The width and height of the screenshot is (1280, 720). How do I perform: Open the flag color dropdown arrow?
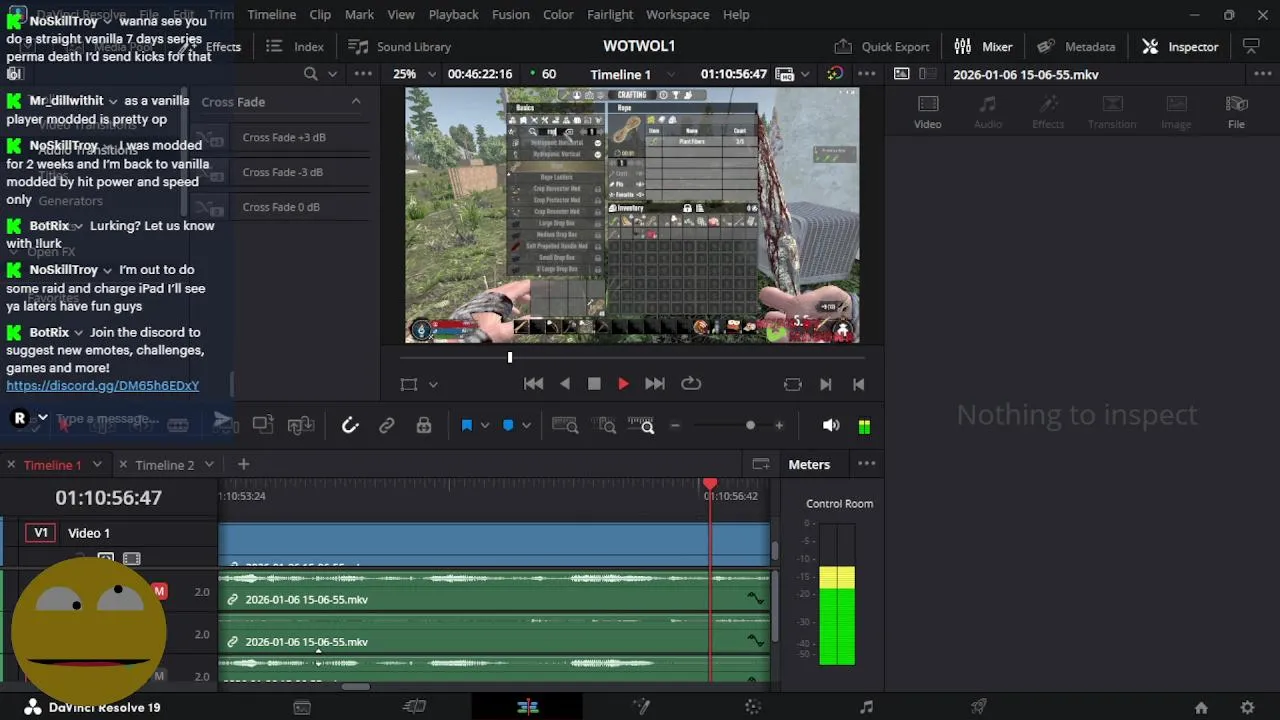pyautogui.click(x=485, y=426)
